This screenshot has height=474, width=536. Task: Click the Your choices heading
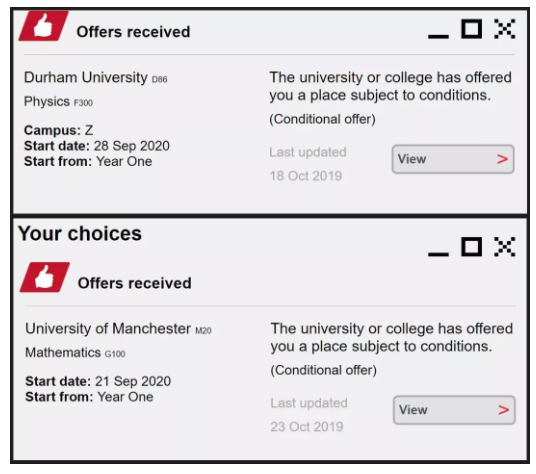click(x=80, y=234)
